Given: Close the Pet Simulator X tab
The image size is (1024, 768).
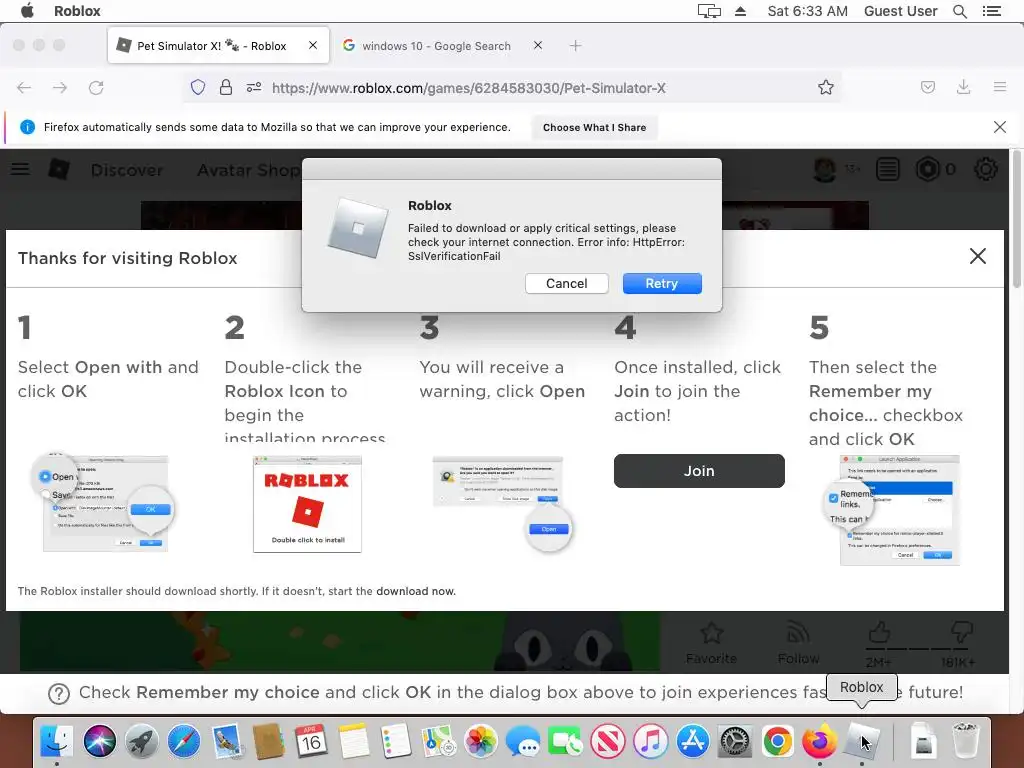Looking at the screenshot, I should 313,45.
